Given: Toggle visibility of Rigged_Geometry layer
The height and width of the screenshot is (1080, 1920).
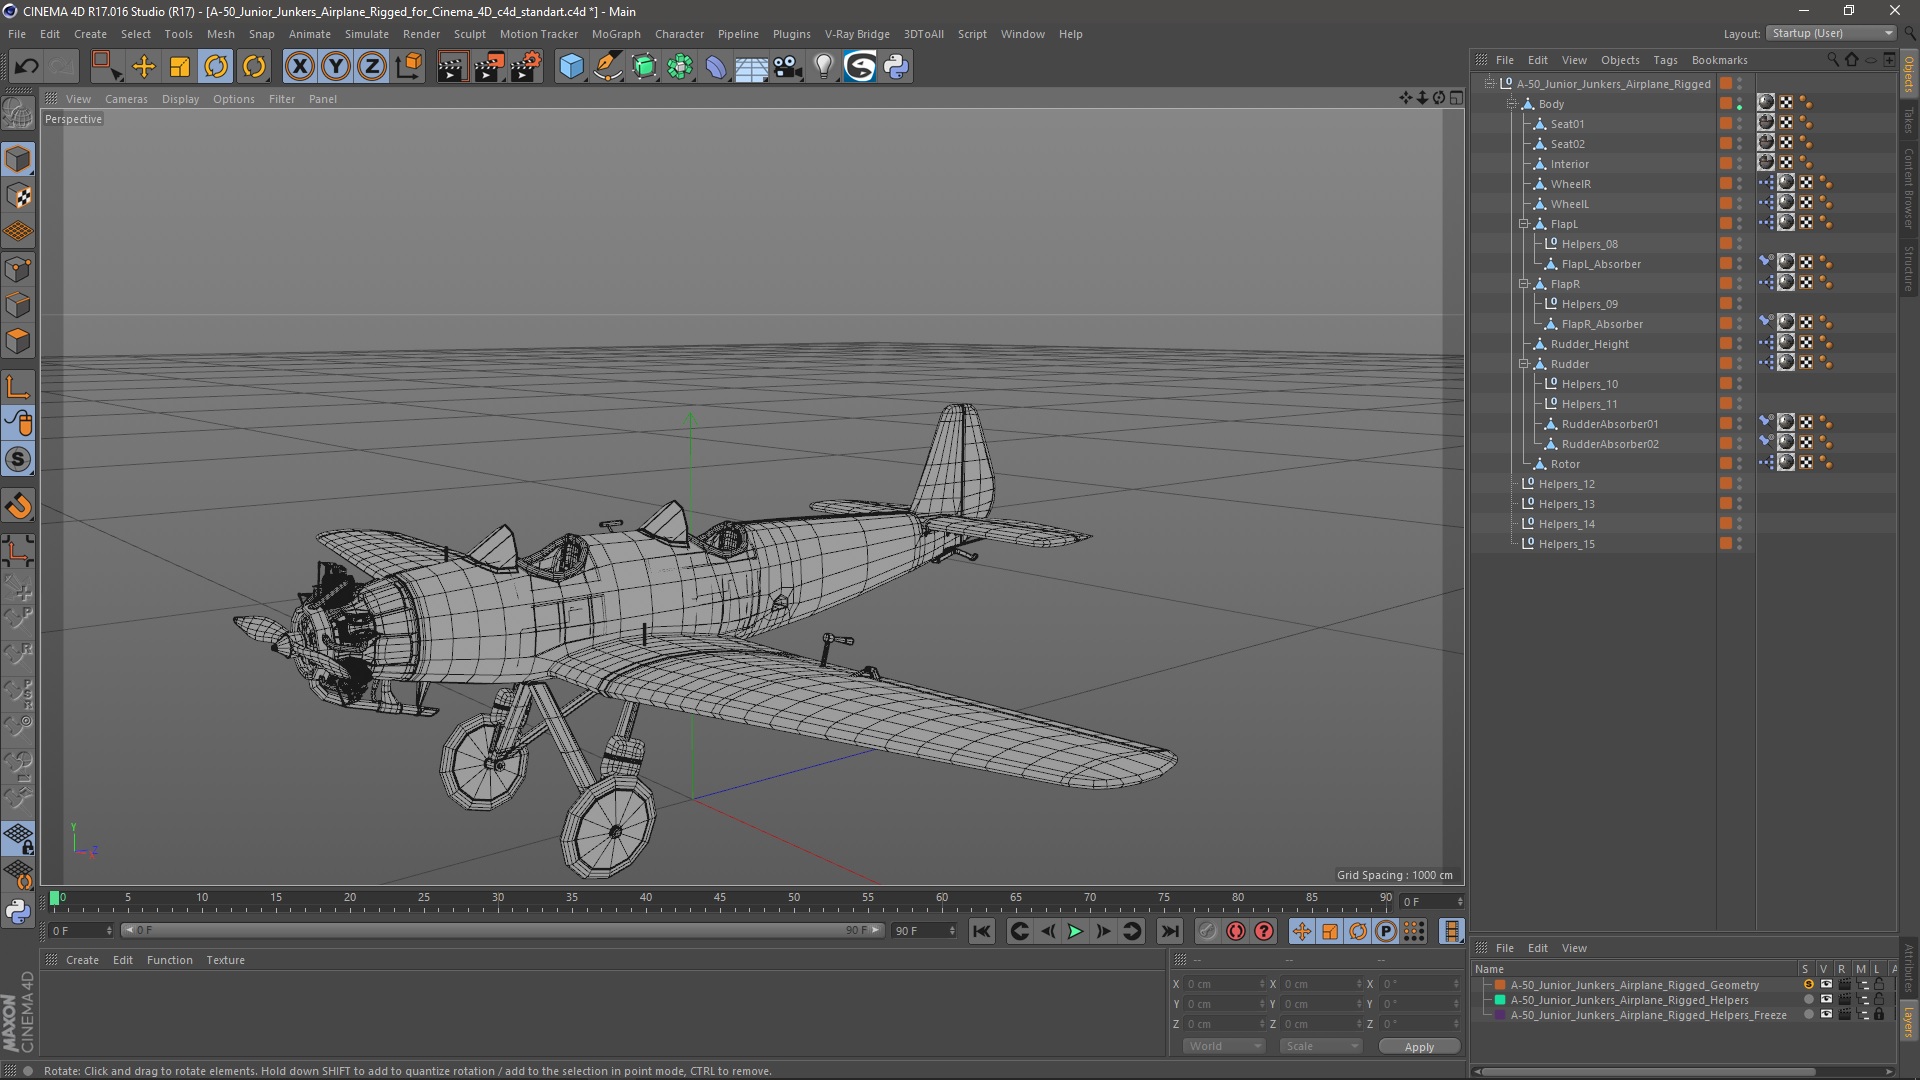Looking at the screenshot, I should [x=1826, y=985].
